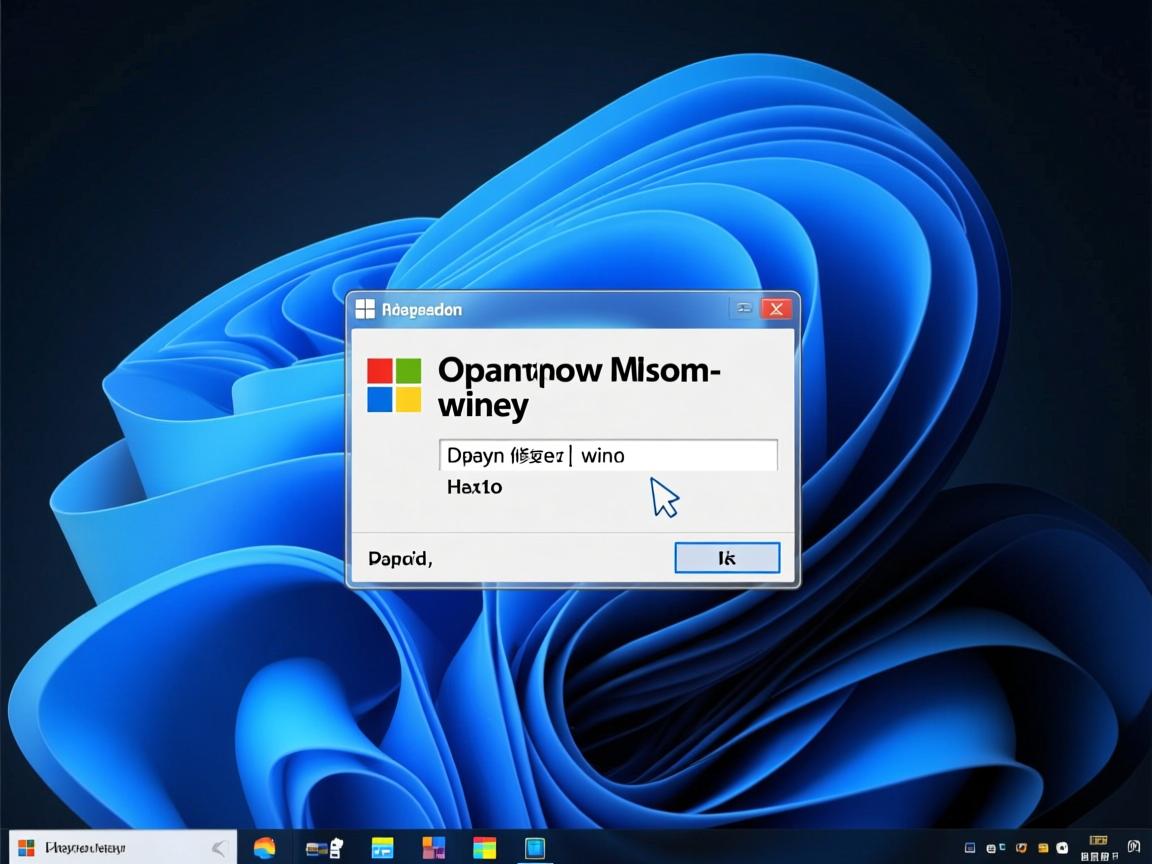Click the large four-color Microsoft logo in the dialog

(x=394, y=385)
